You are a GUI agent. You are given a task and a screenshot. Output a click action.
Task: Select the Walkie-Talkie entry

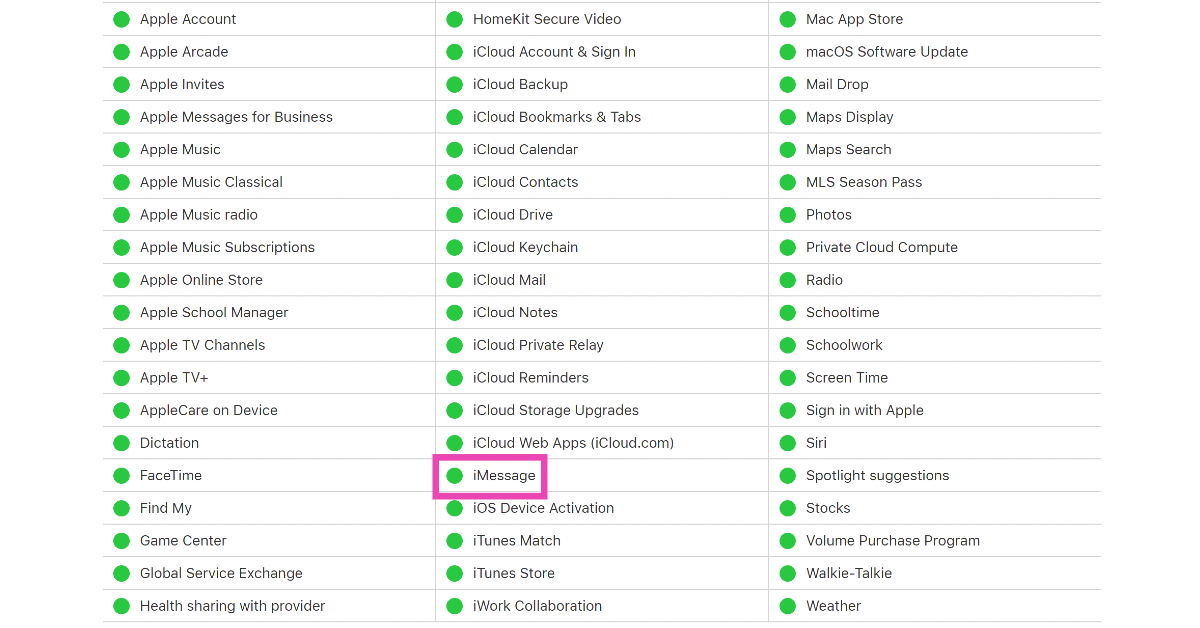pos(849,574)
